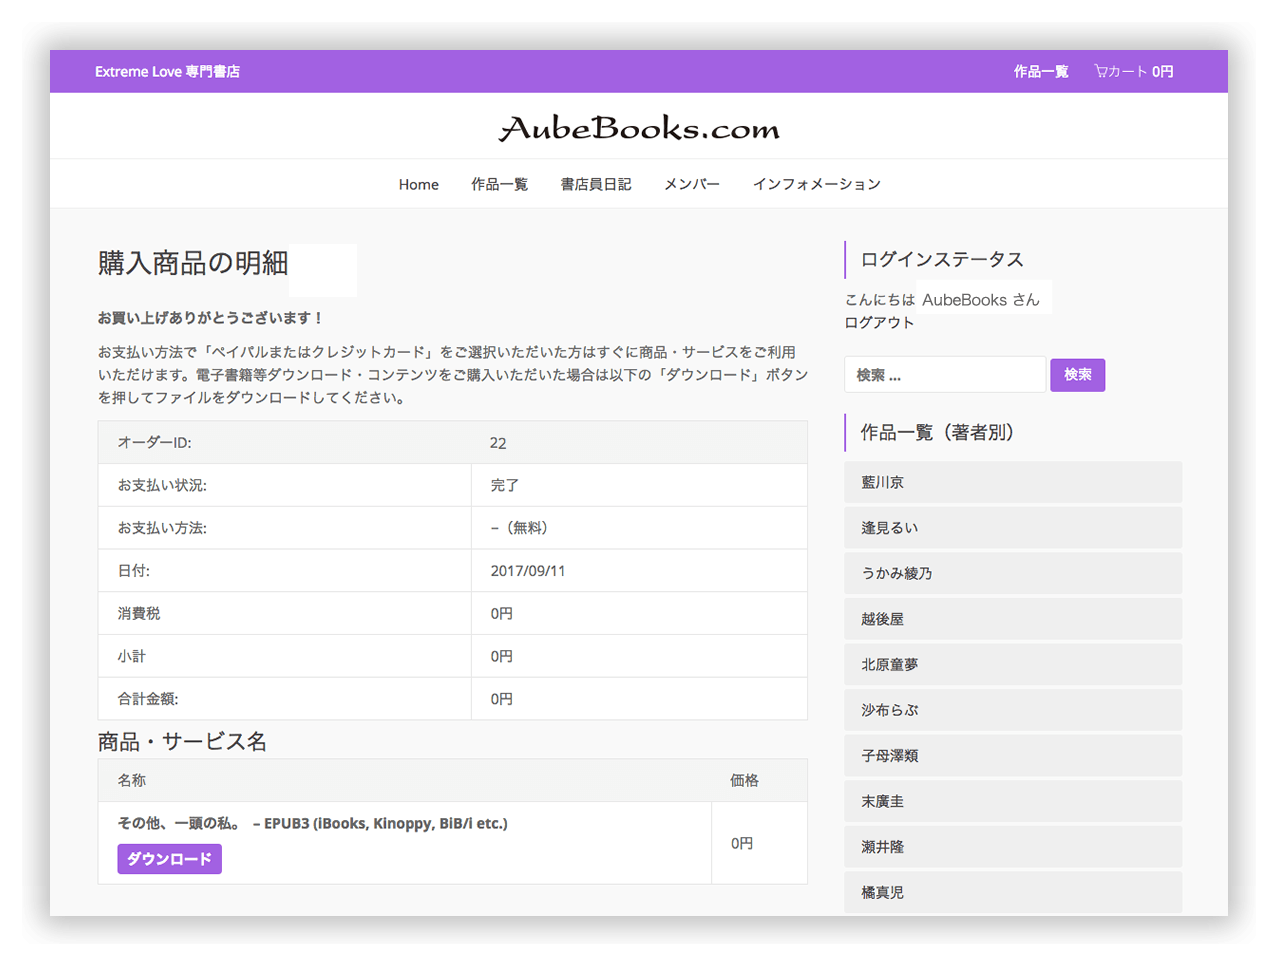
Task: Click the 名称 column header
Action: [132, 780]
